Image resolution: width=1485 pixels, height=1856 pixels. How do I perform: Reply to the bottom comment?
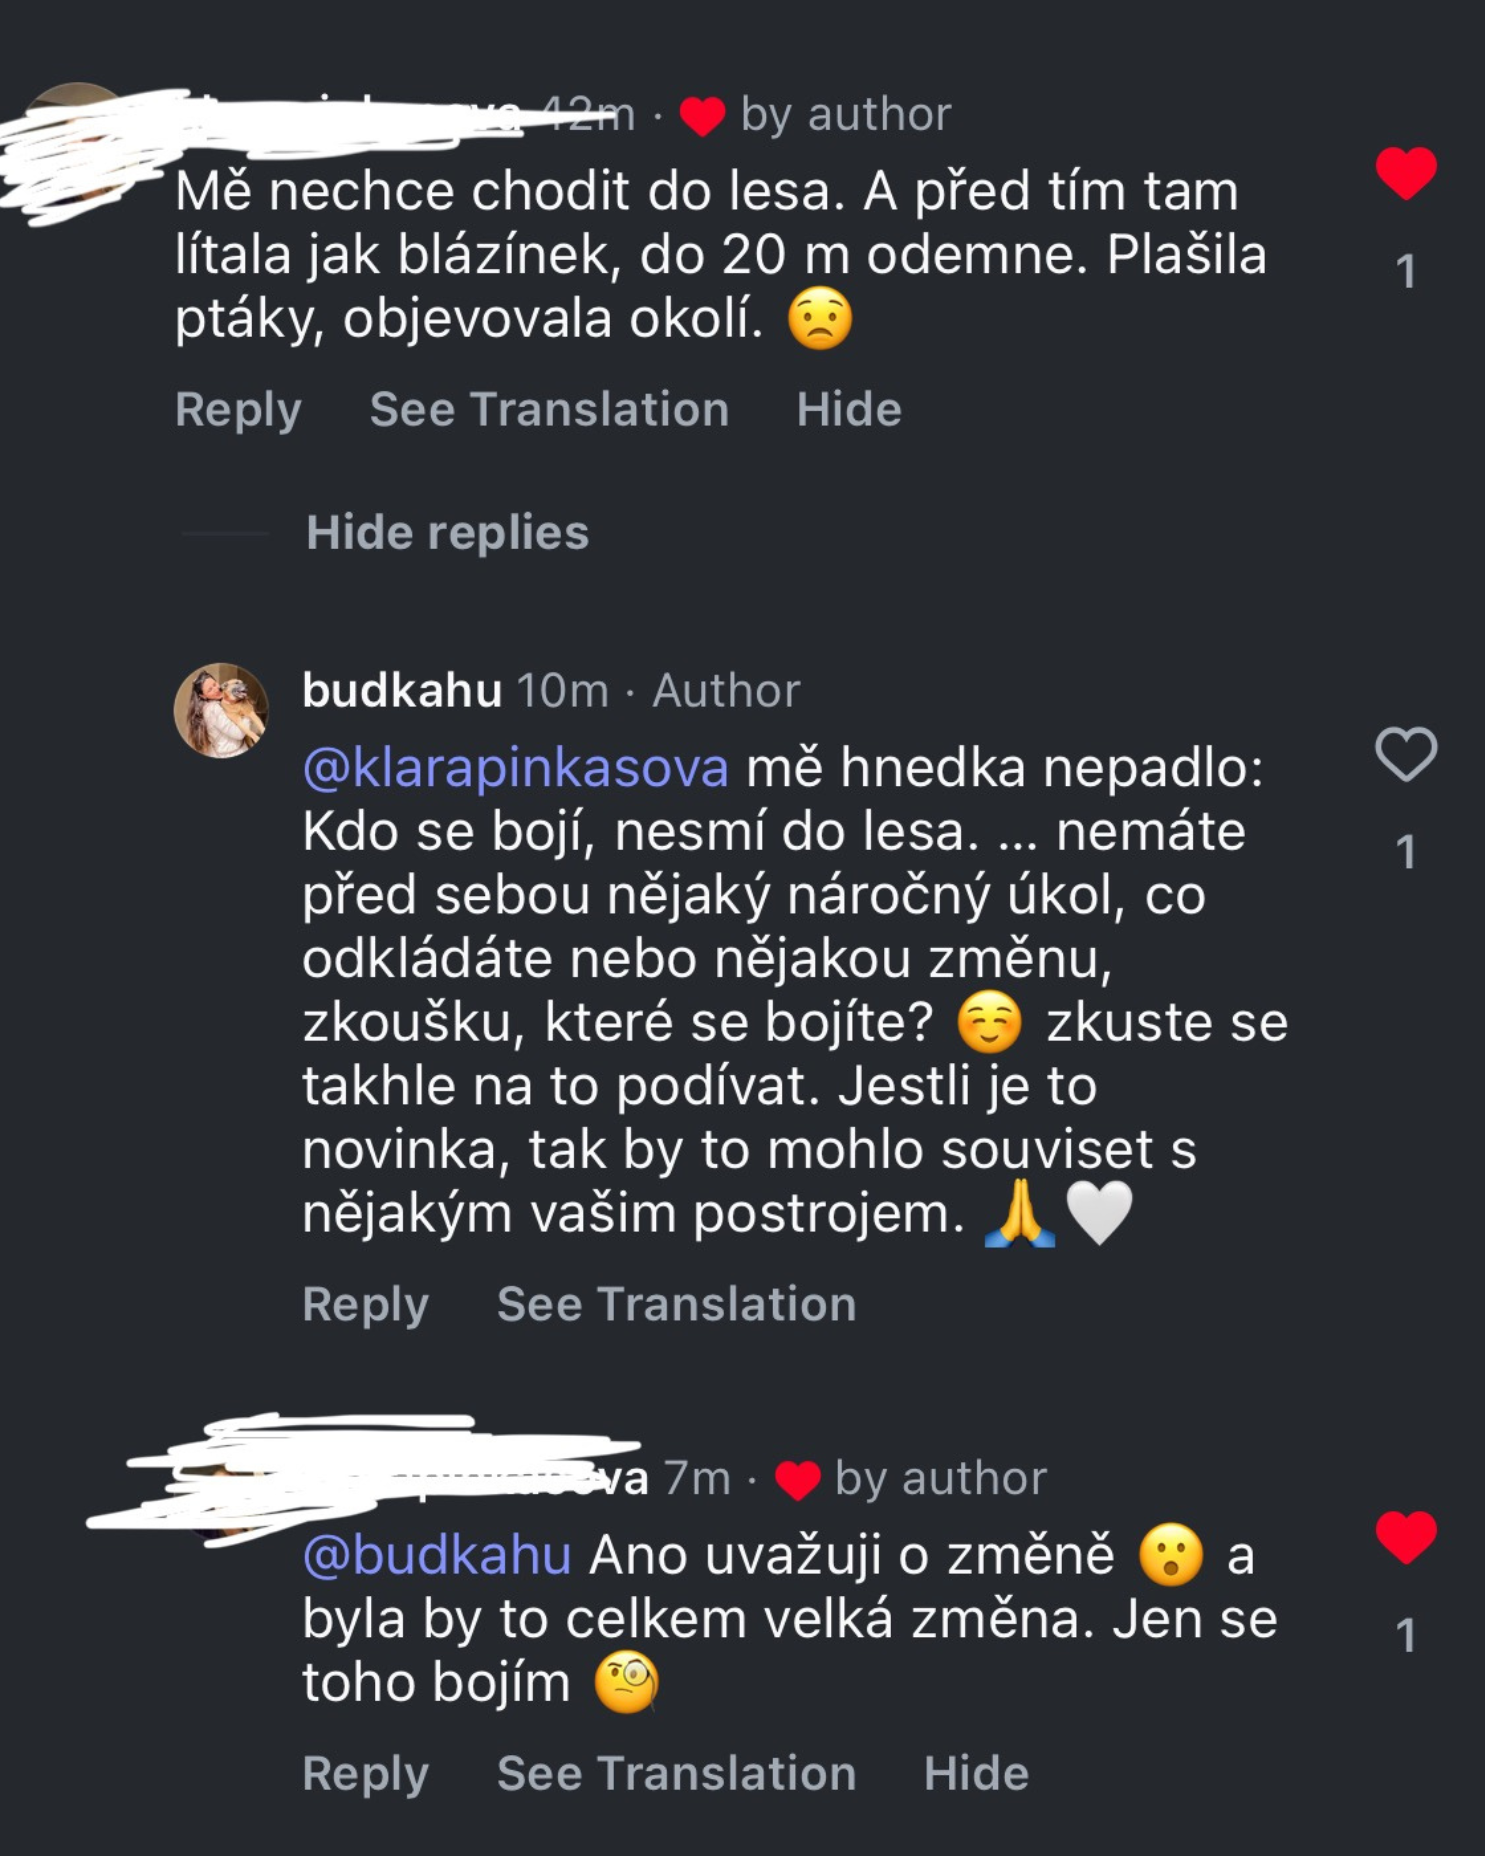point(365,1774)
